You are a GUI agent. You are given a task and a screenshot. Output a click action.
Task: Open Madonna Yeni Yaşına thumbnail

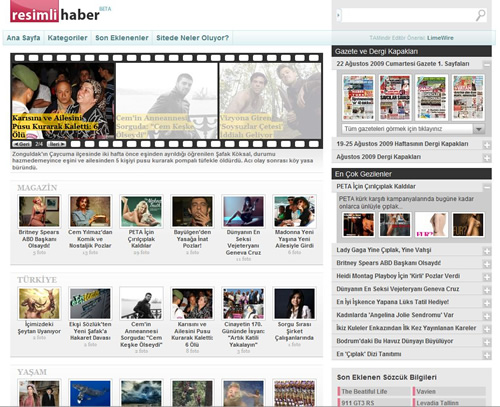point(294,211)
